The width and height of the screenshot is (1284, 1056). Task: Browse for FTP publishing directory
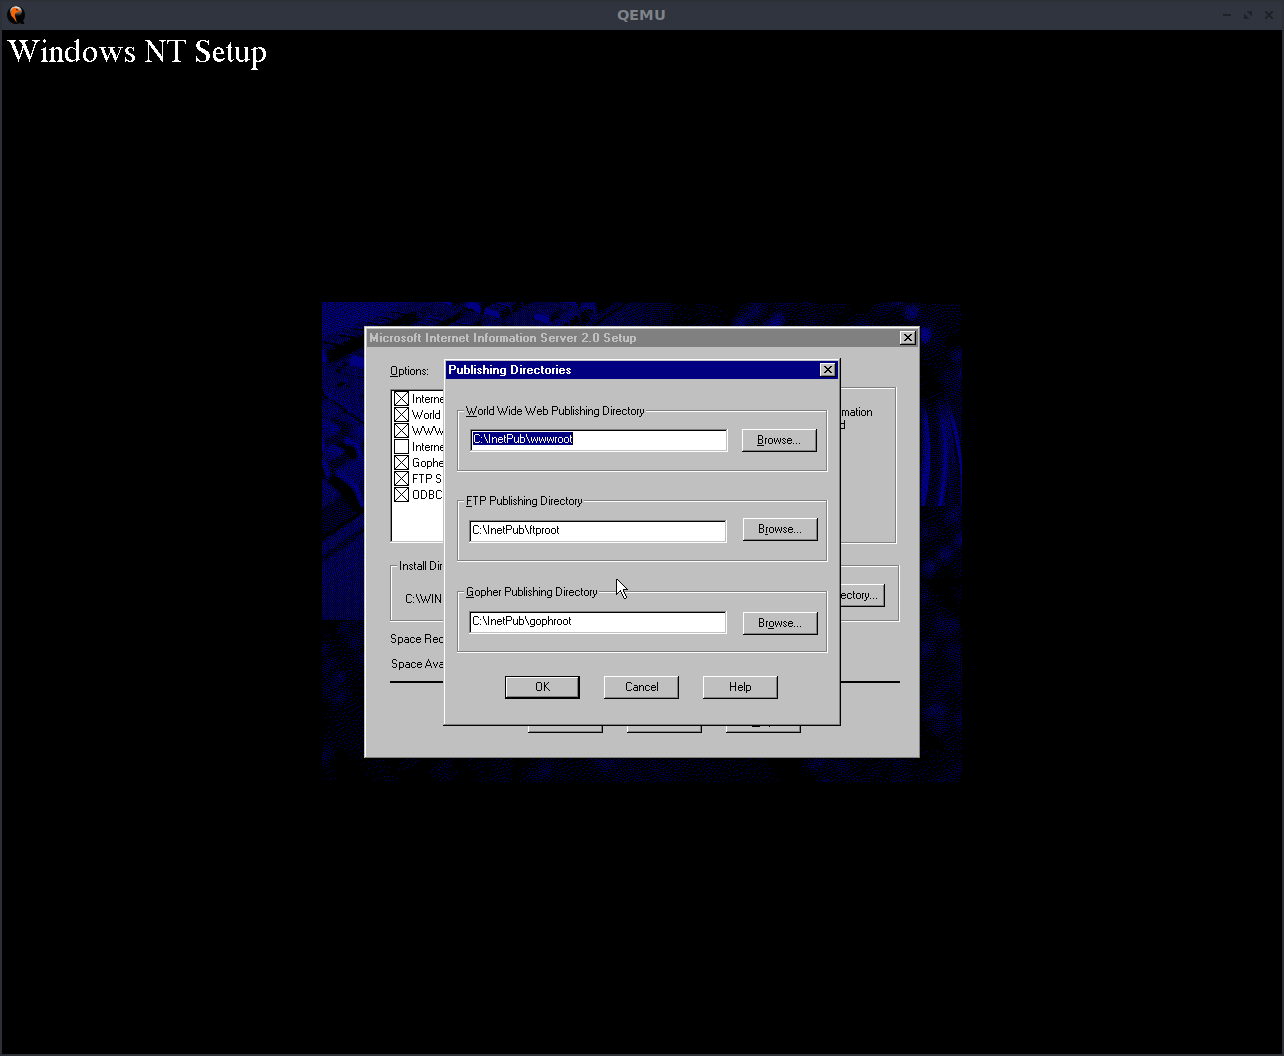[780, 529]
